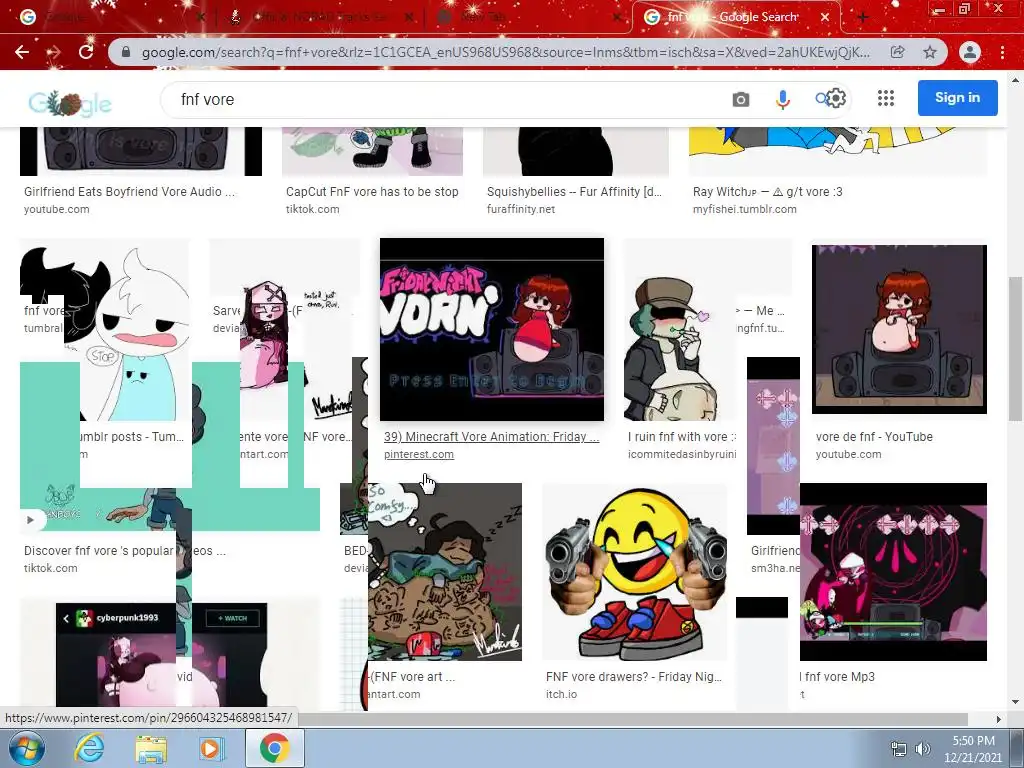
Task: Open the Chrome profile avatar
Action: pos(970,52)
